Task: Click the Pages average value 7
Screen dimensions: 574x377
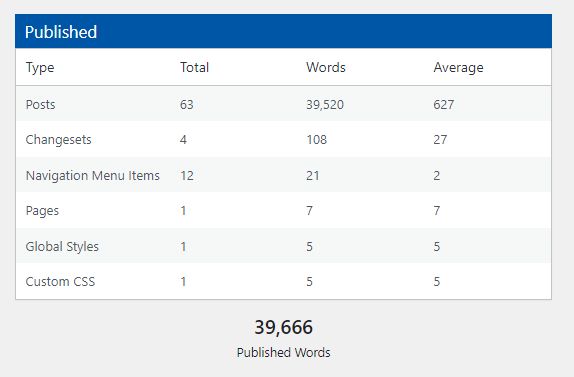Action: tap(437, 210)
